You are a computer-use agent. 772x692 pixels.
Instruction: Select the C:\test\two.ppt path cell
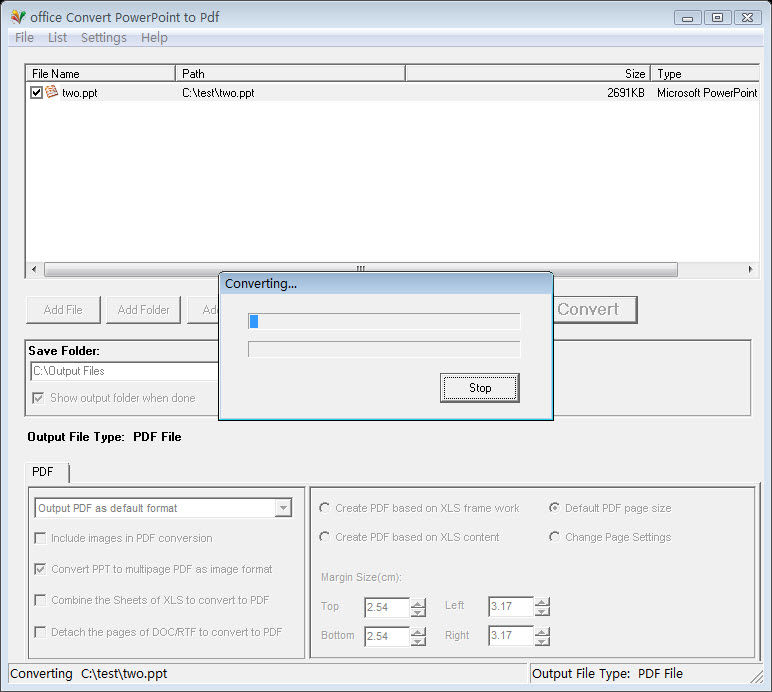(x=218, y=93)
